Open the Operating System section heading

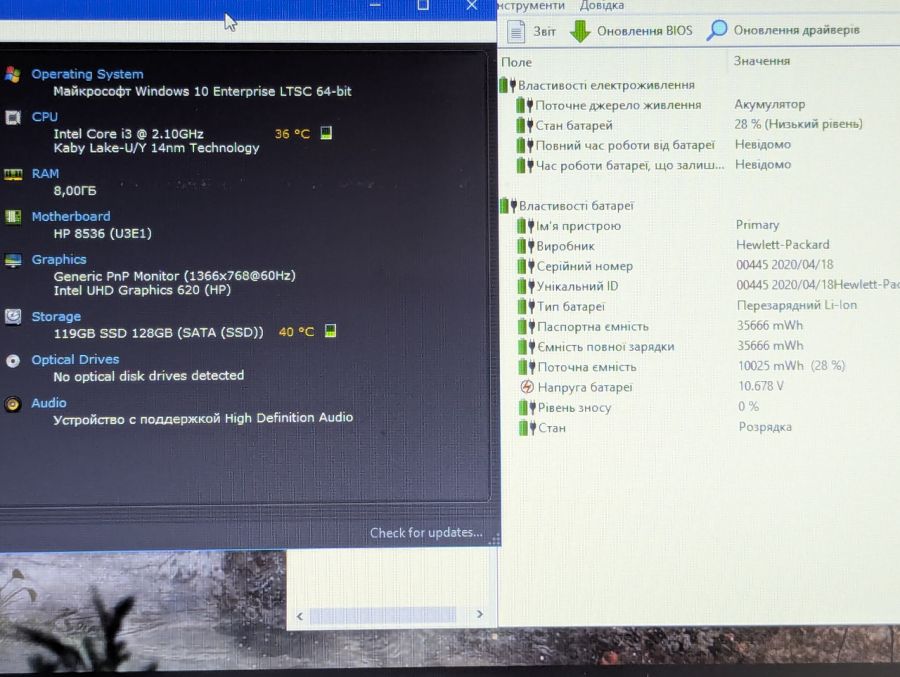point(87,74)
